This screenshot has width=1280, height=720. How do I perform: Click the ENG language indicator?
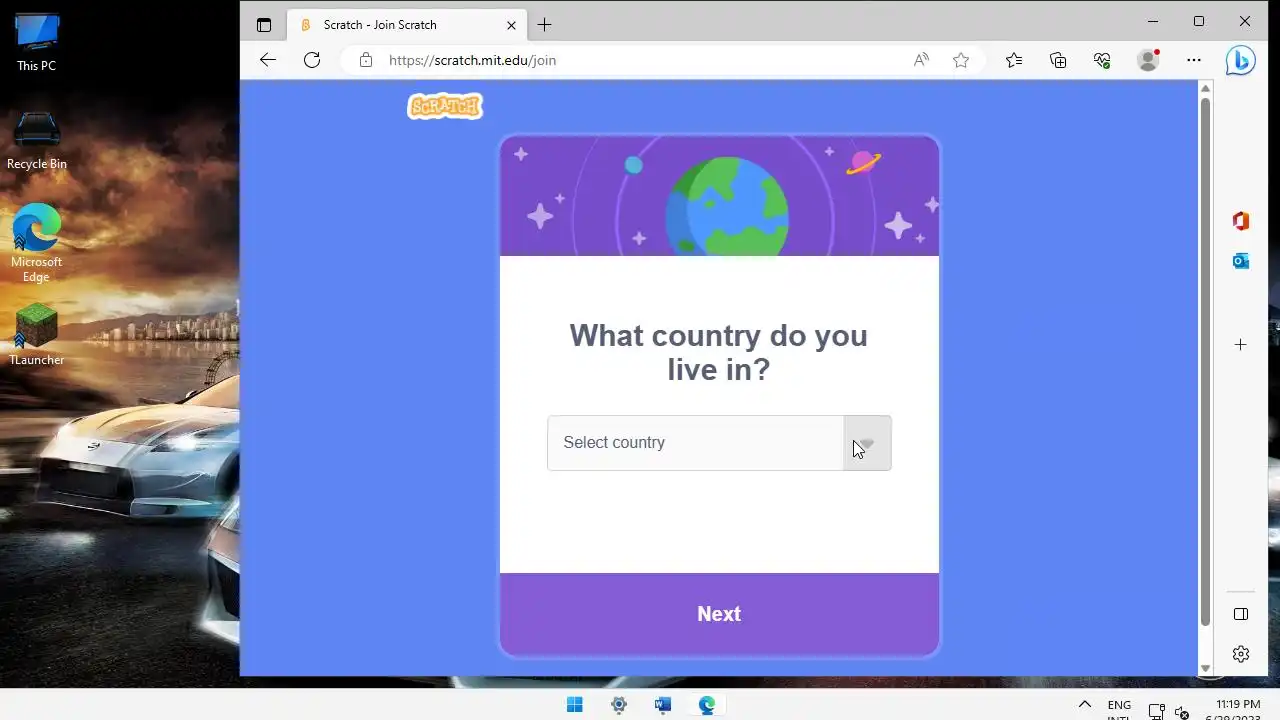[1119, 708]
